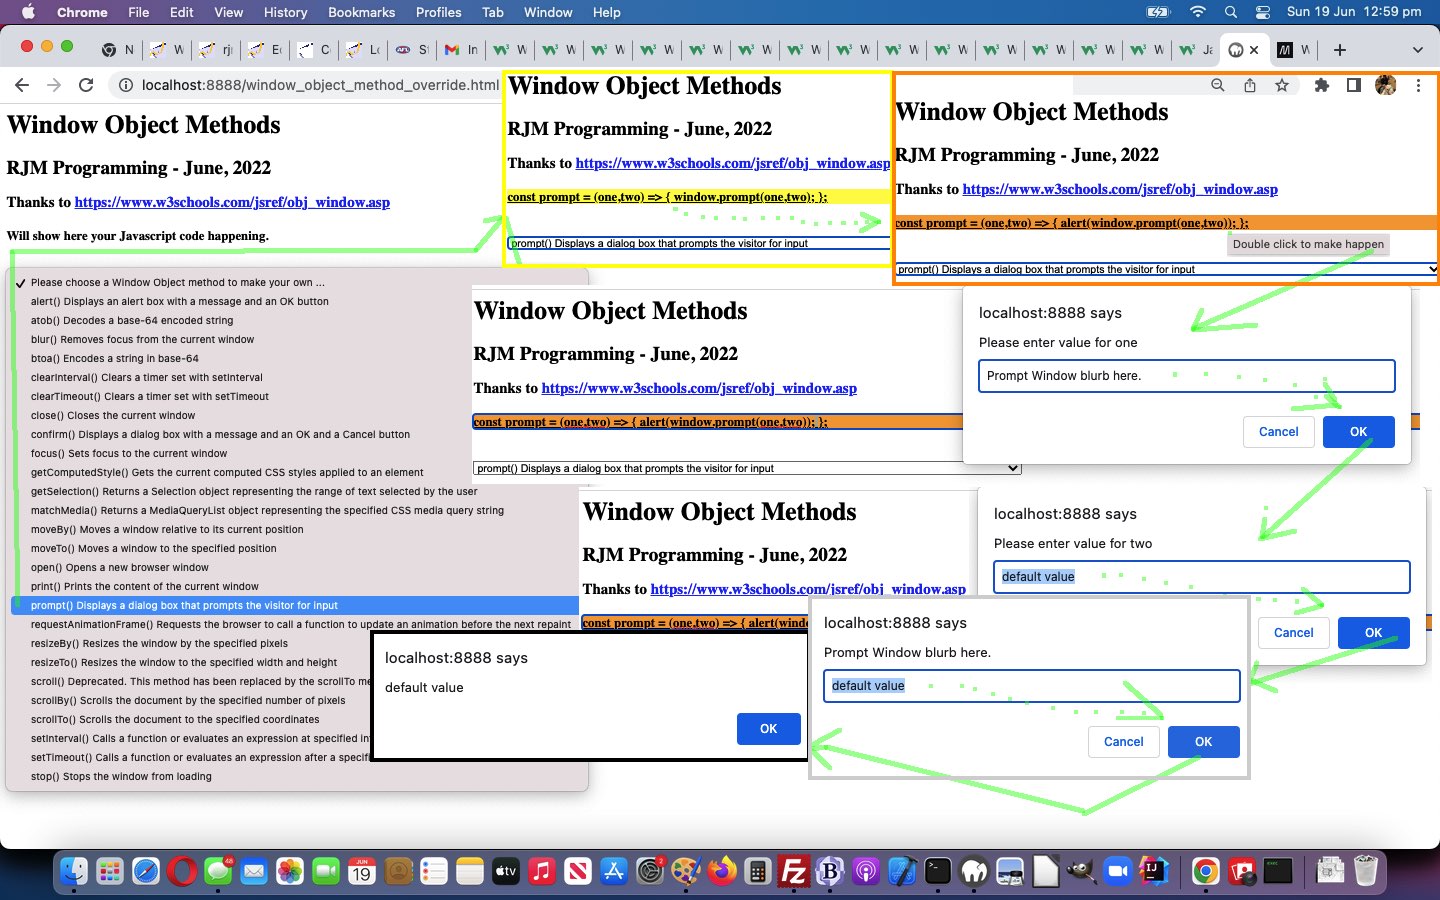Switch to the rightmost Chrome tab

click(1293, 49)
